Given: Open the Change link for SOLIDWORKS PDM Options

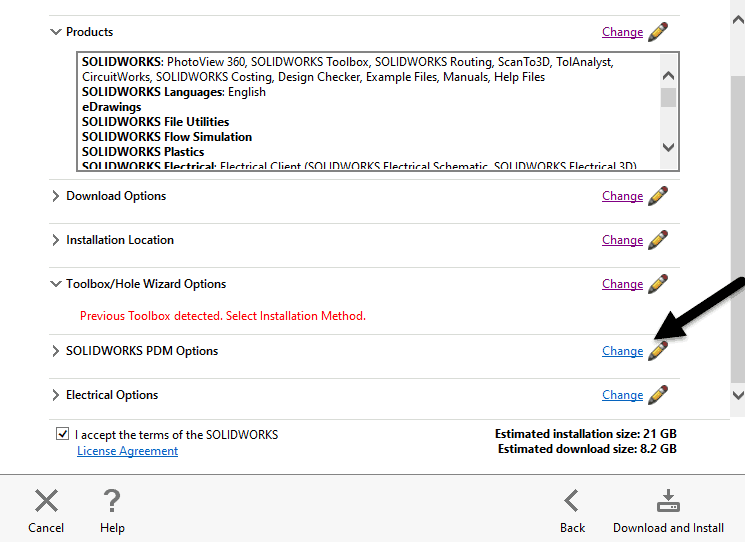Looking at the screenshot, I should 622,351.
